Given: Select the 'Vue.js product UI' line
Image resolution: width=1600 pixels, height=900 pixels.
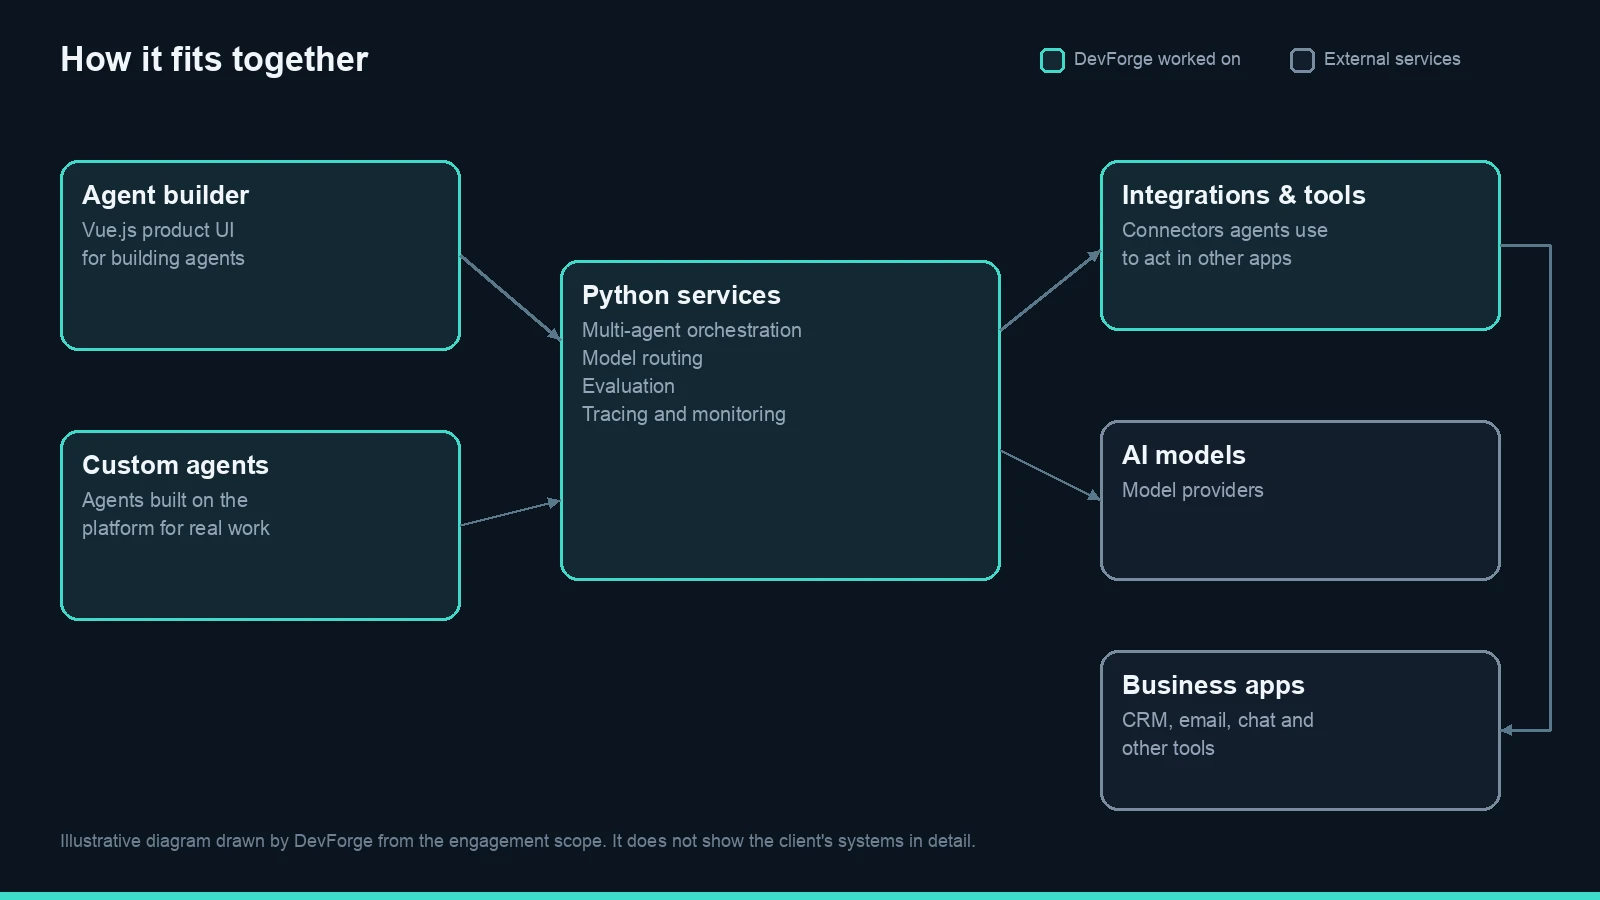Looking at the screenshot, I should pos(158,230).
